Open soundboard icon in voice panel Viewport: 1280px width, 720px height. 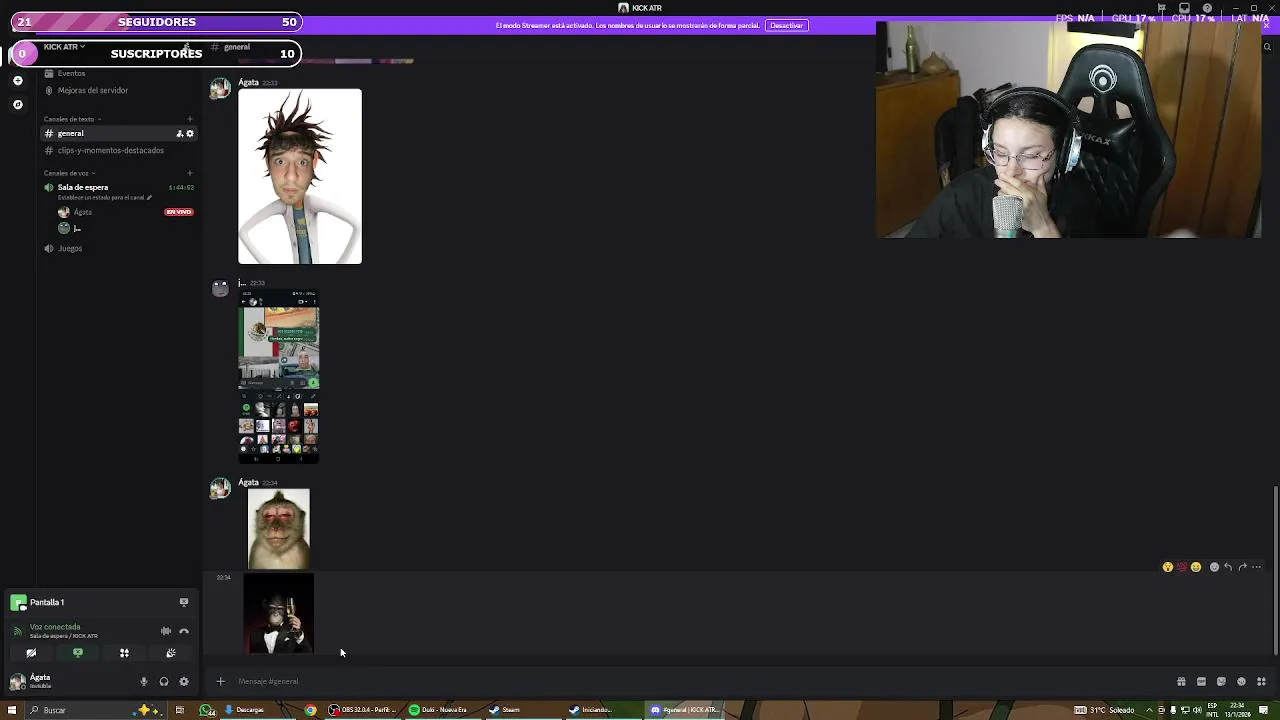click(x=171, y=653)
